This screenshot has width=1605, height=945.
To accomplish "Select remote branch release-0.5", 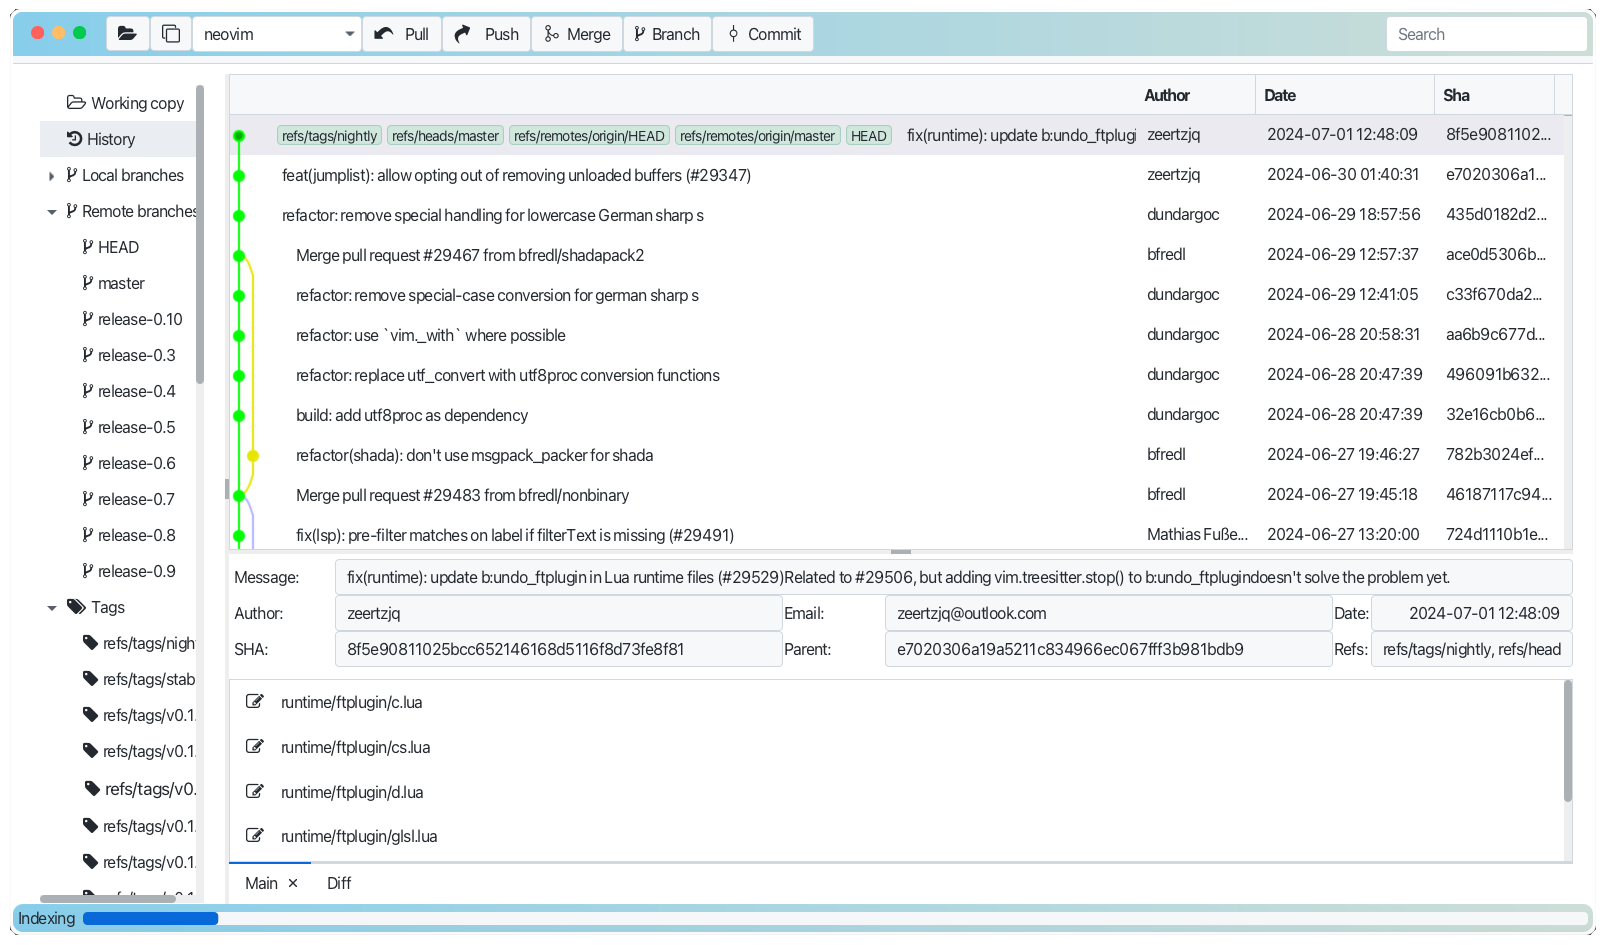I will [136, 427].
